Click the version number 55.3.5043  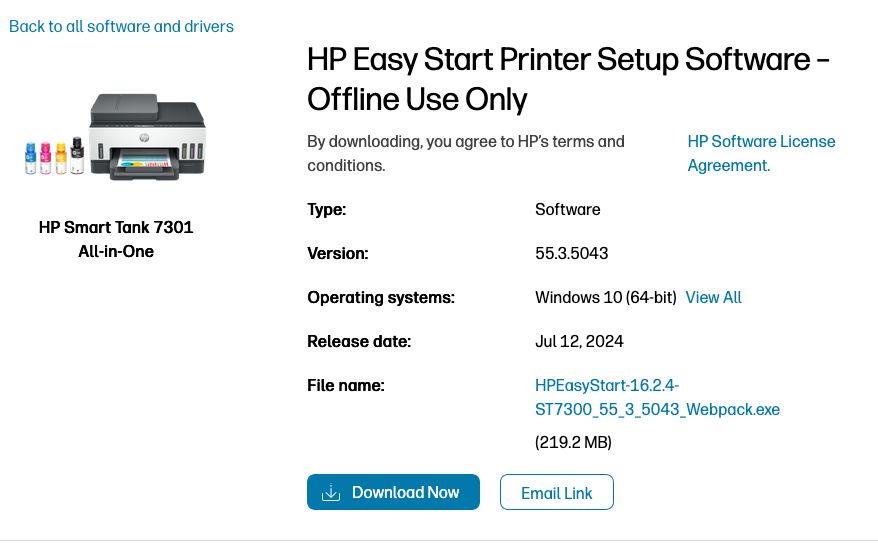click(571, 253)
